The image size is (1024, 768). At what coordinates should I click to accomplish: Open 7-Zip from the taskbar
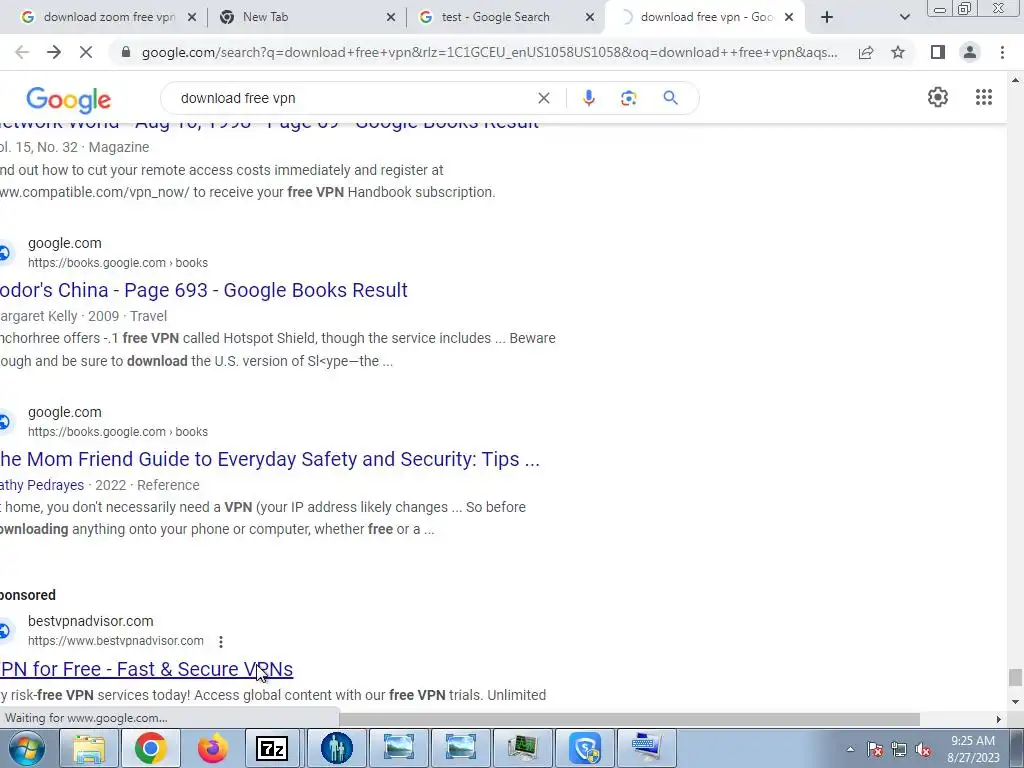point(273,748)
